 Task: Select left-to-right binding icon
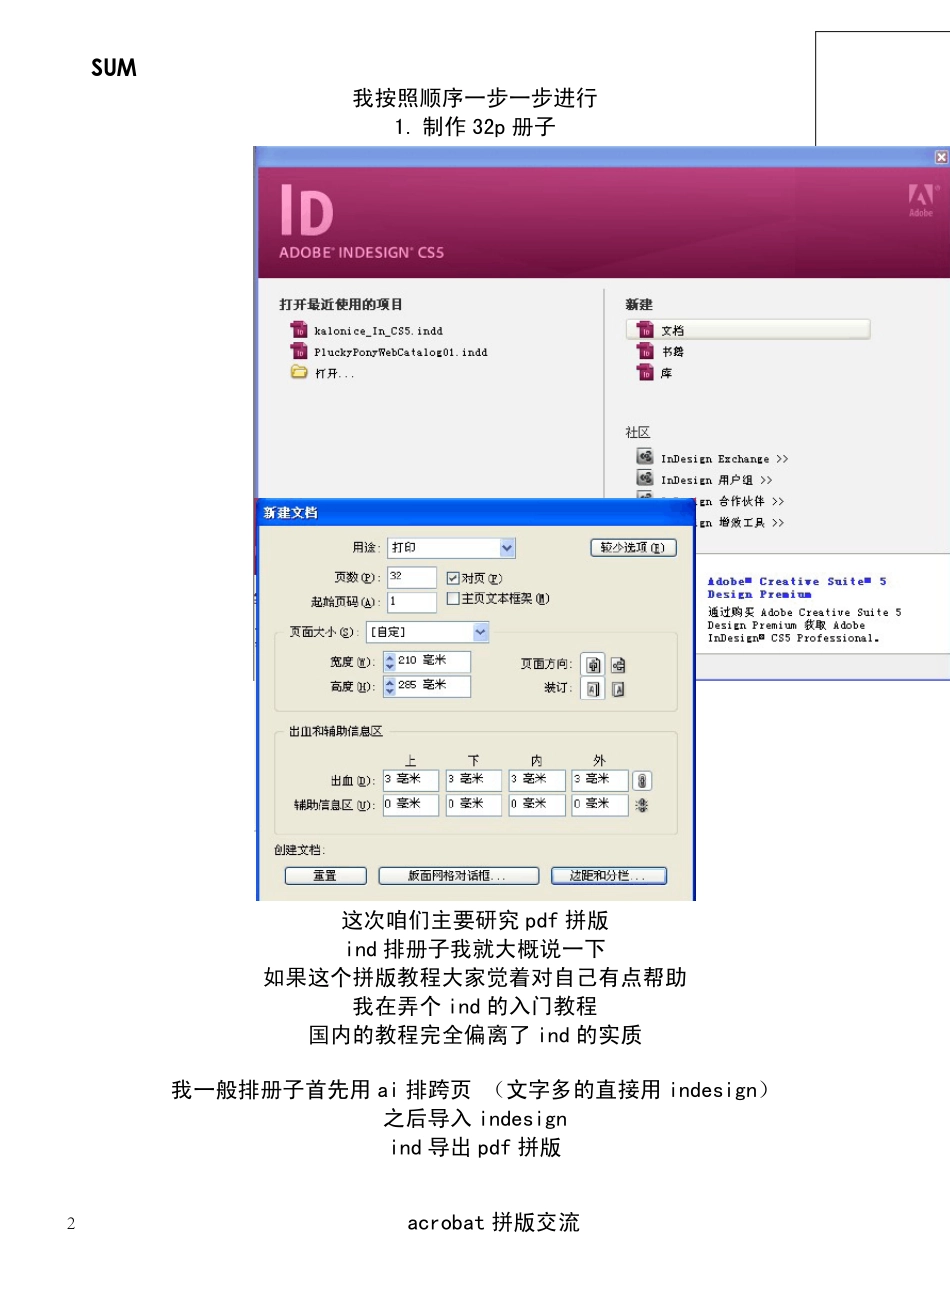coord(593,689)
